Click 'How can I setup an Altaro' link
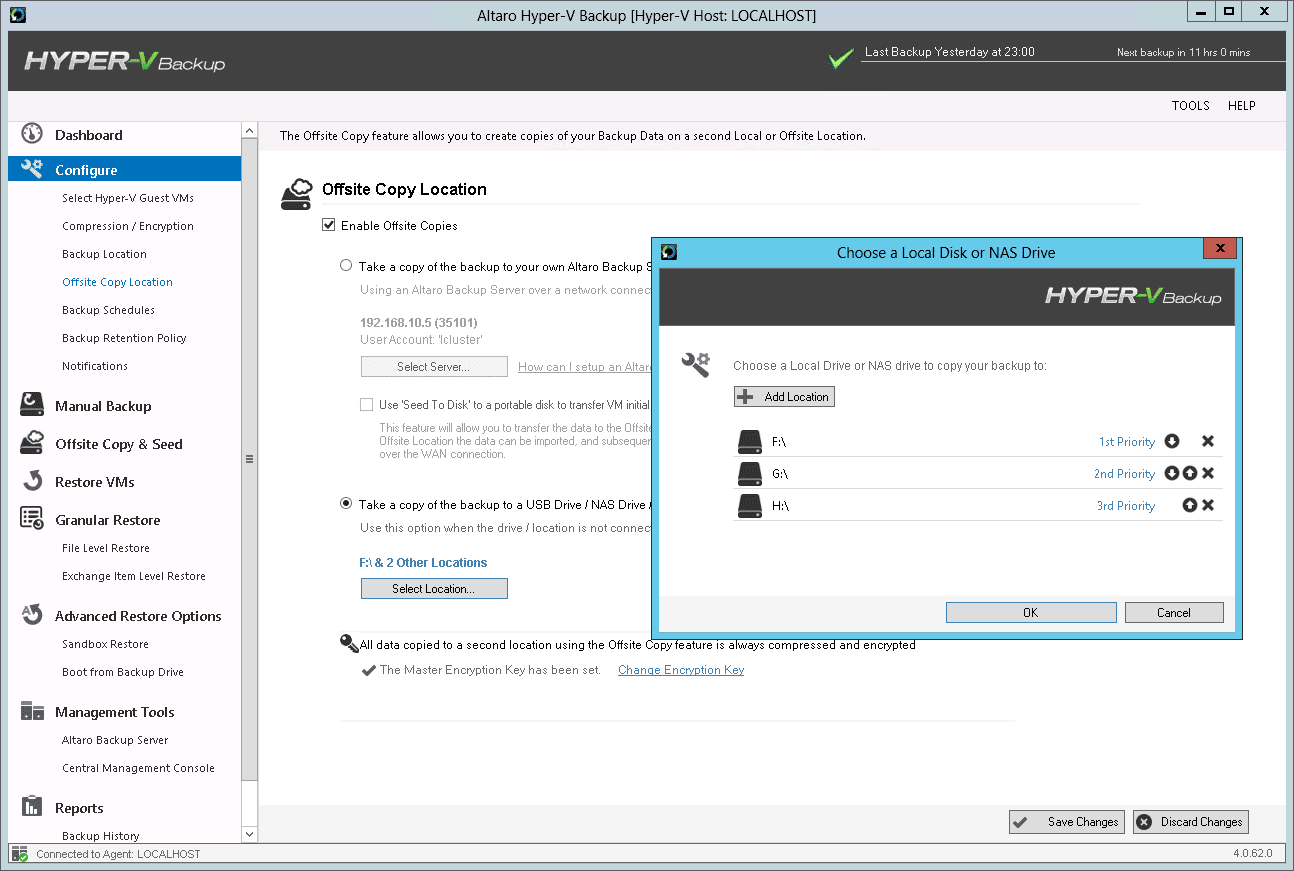This screenshot has width=1294, height=871. click(x=585, y=367)
